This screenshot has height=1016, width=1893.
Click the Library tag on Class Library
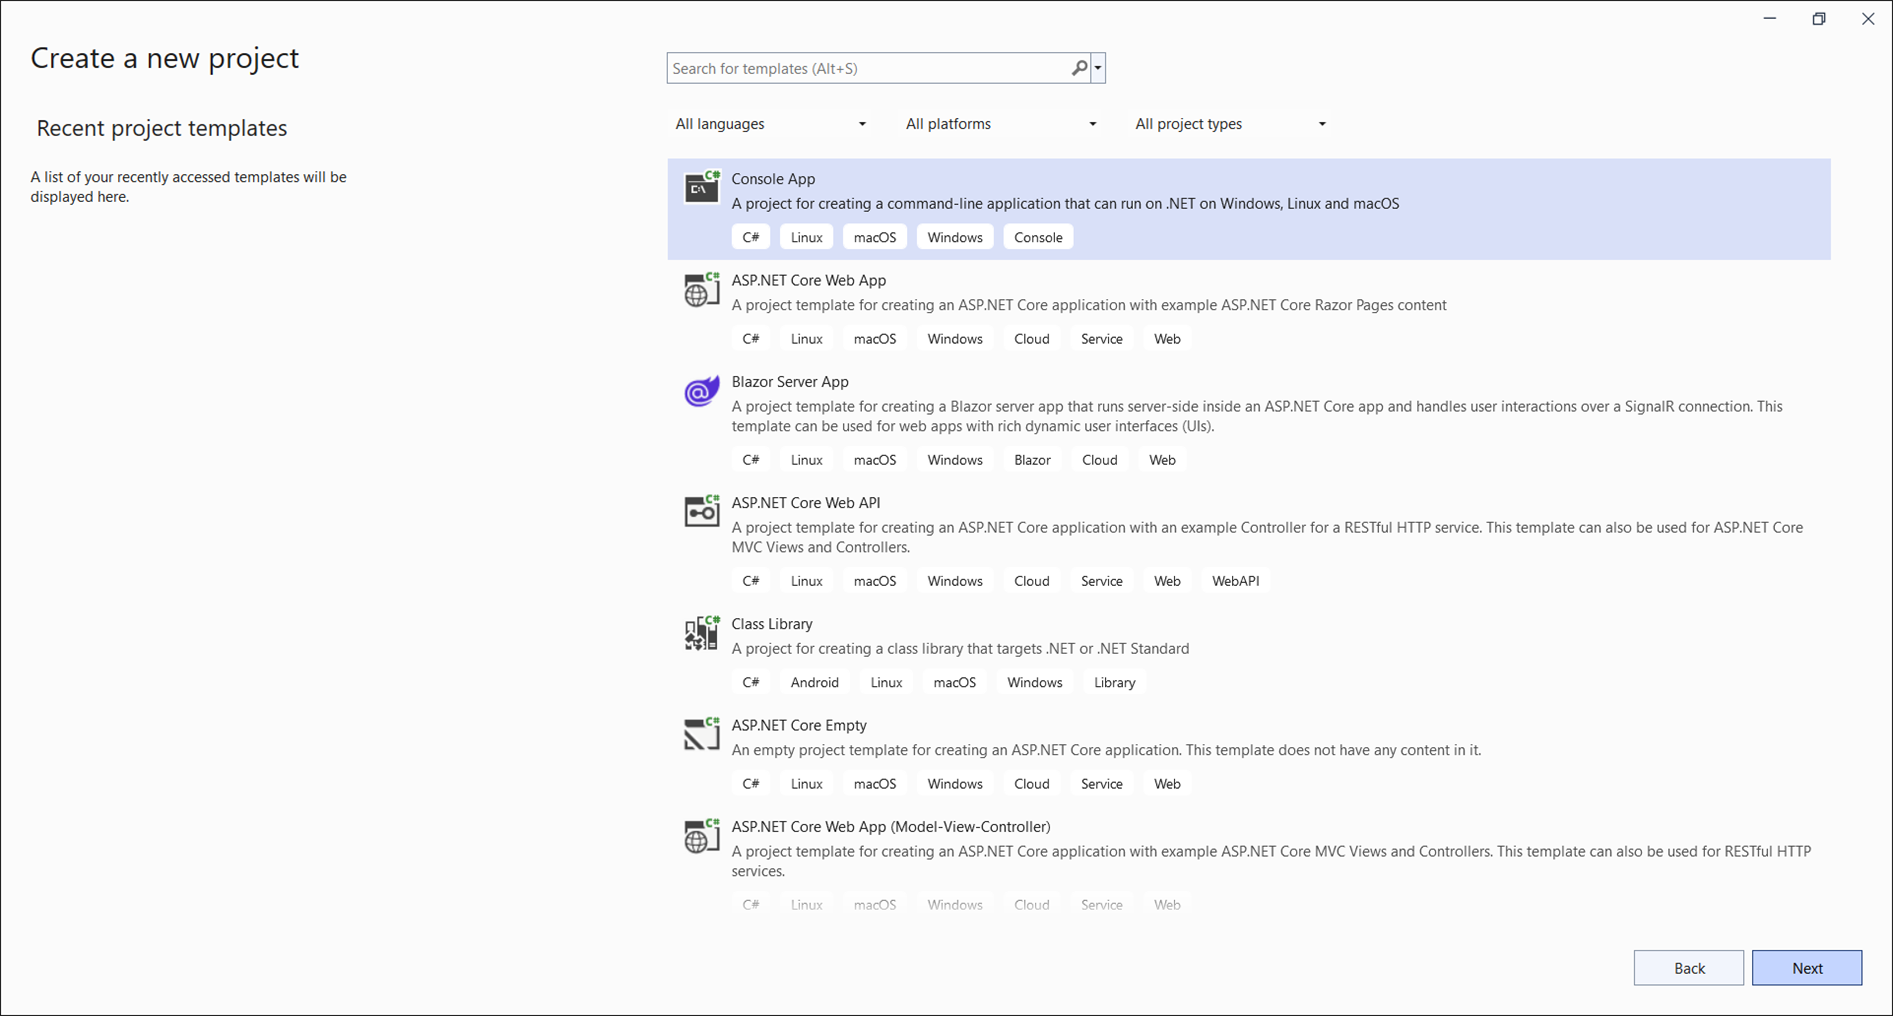(1114, 682)
